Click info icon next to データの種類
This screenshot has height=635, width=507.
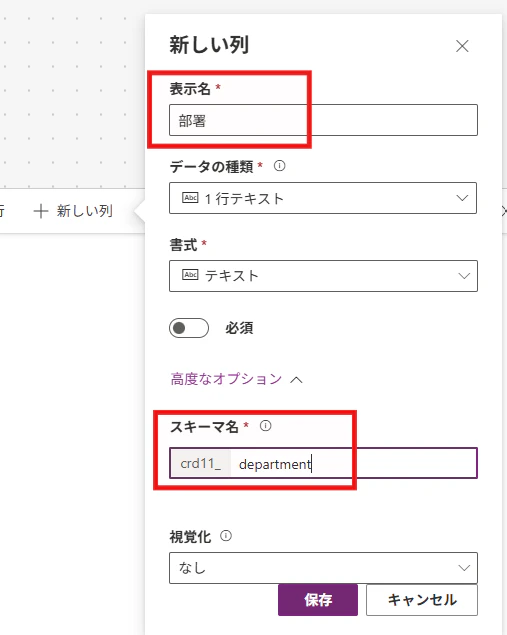(x=279, y=166)
